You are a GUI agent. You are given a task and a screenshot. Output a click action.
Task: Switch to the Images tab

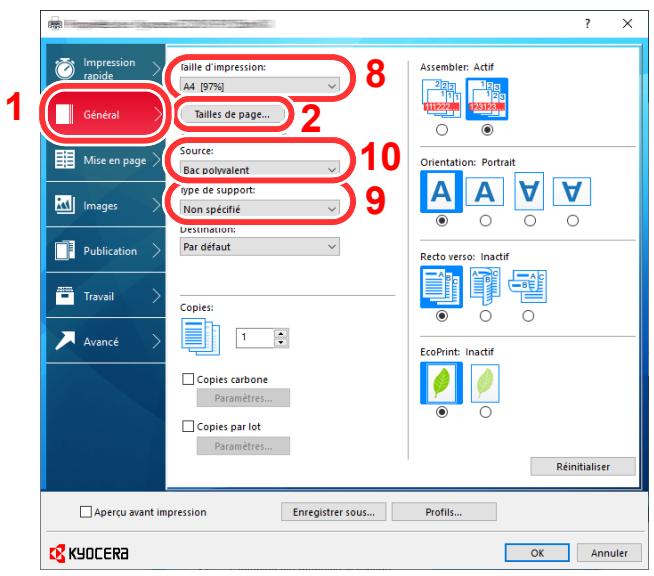pyautogui.click(x=106, y=205)
